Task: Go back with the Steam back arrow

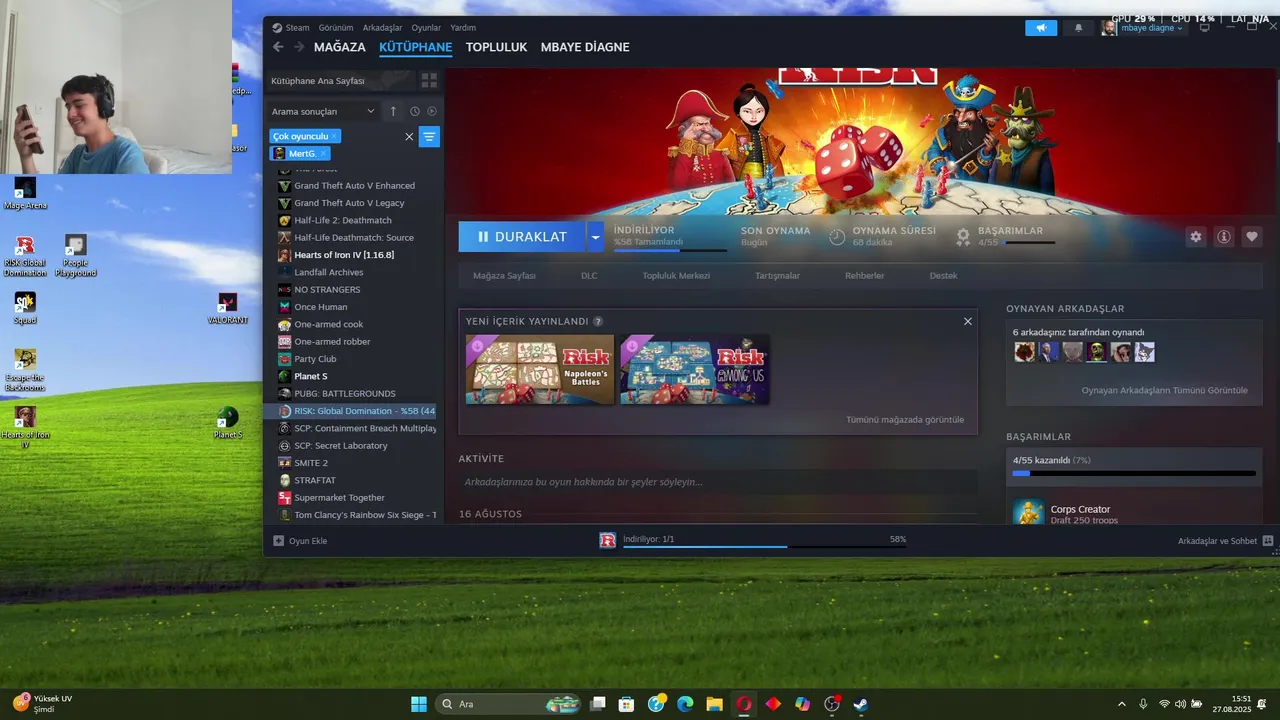Action: point(279,47)
